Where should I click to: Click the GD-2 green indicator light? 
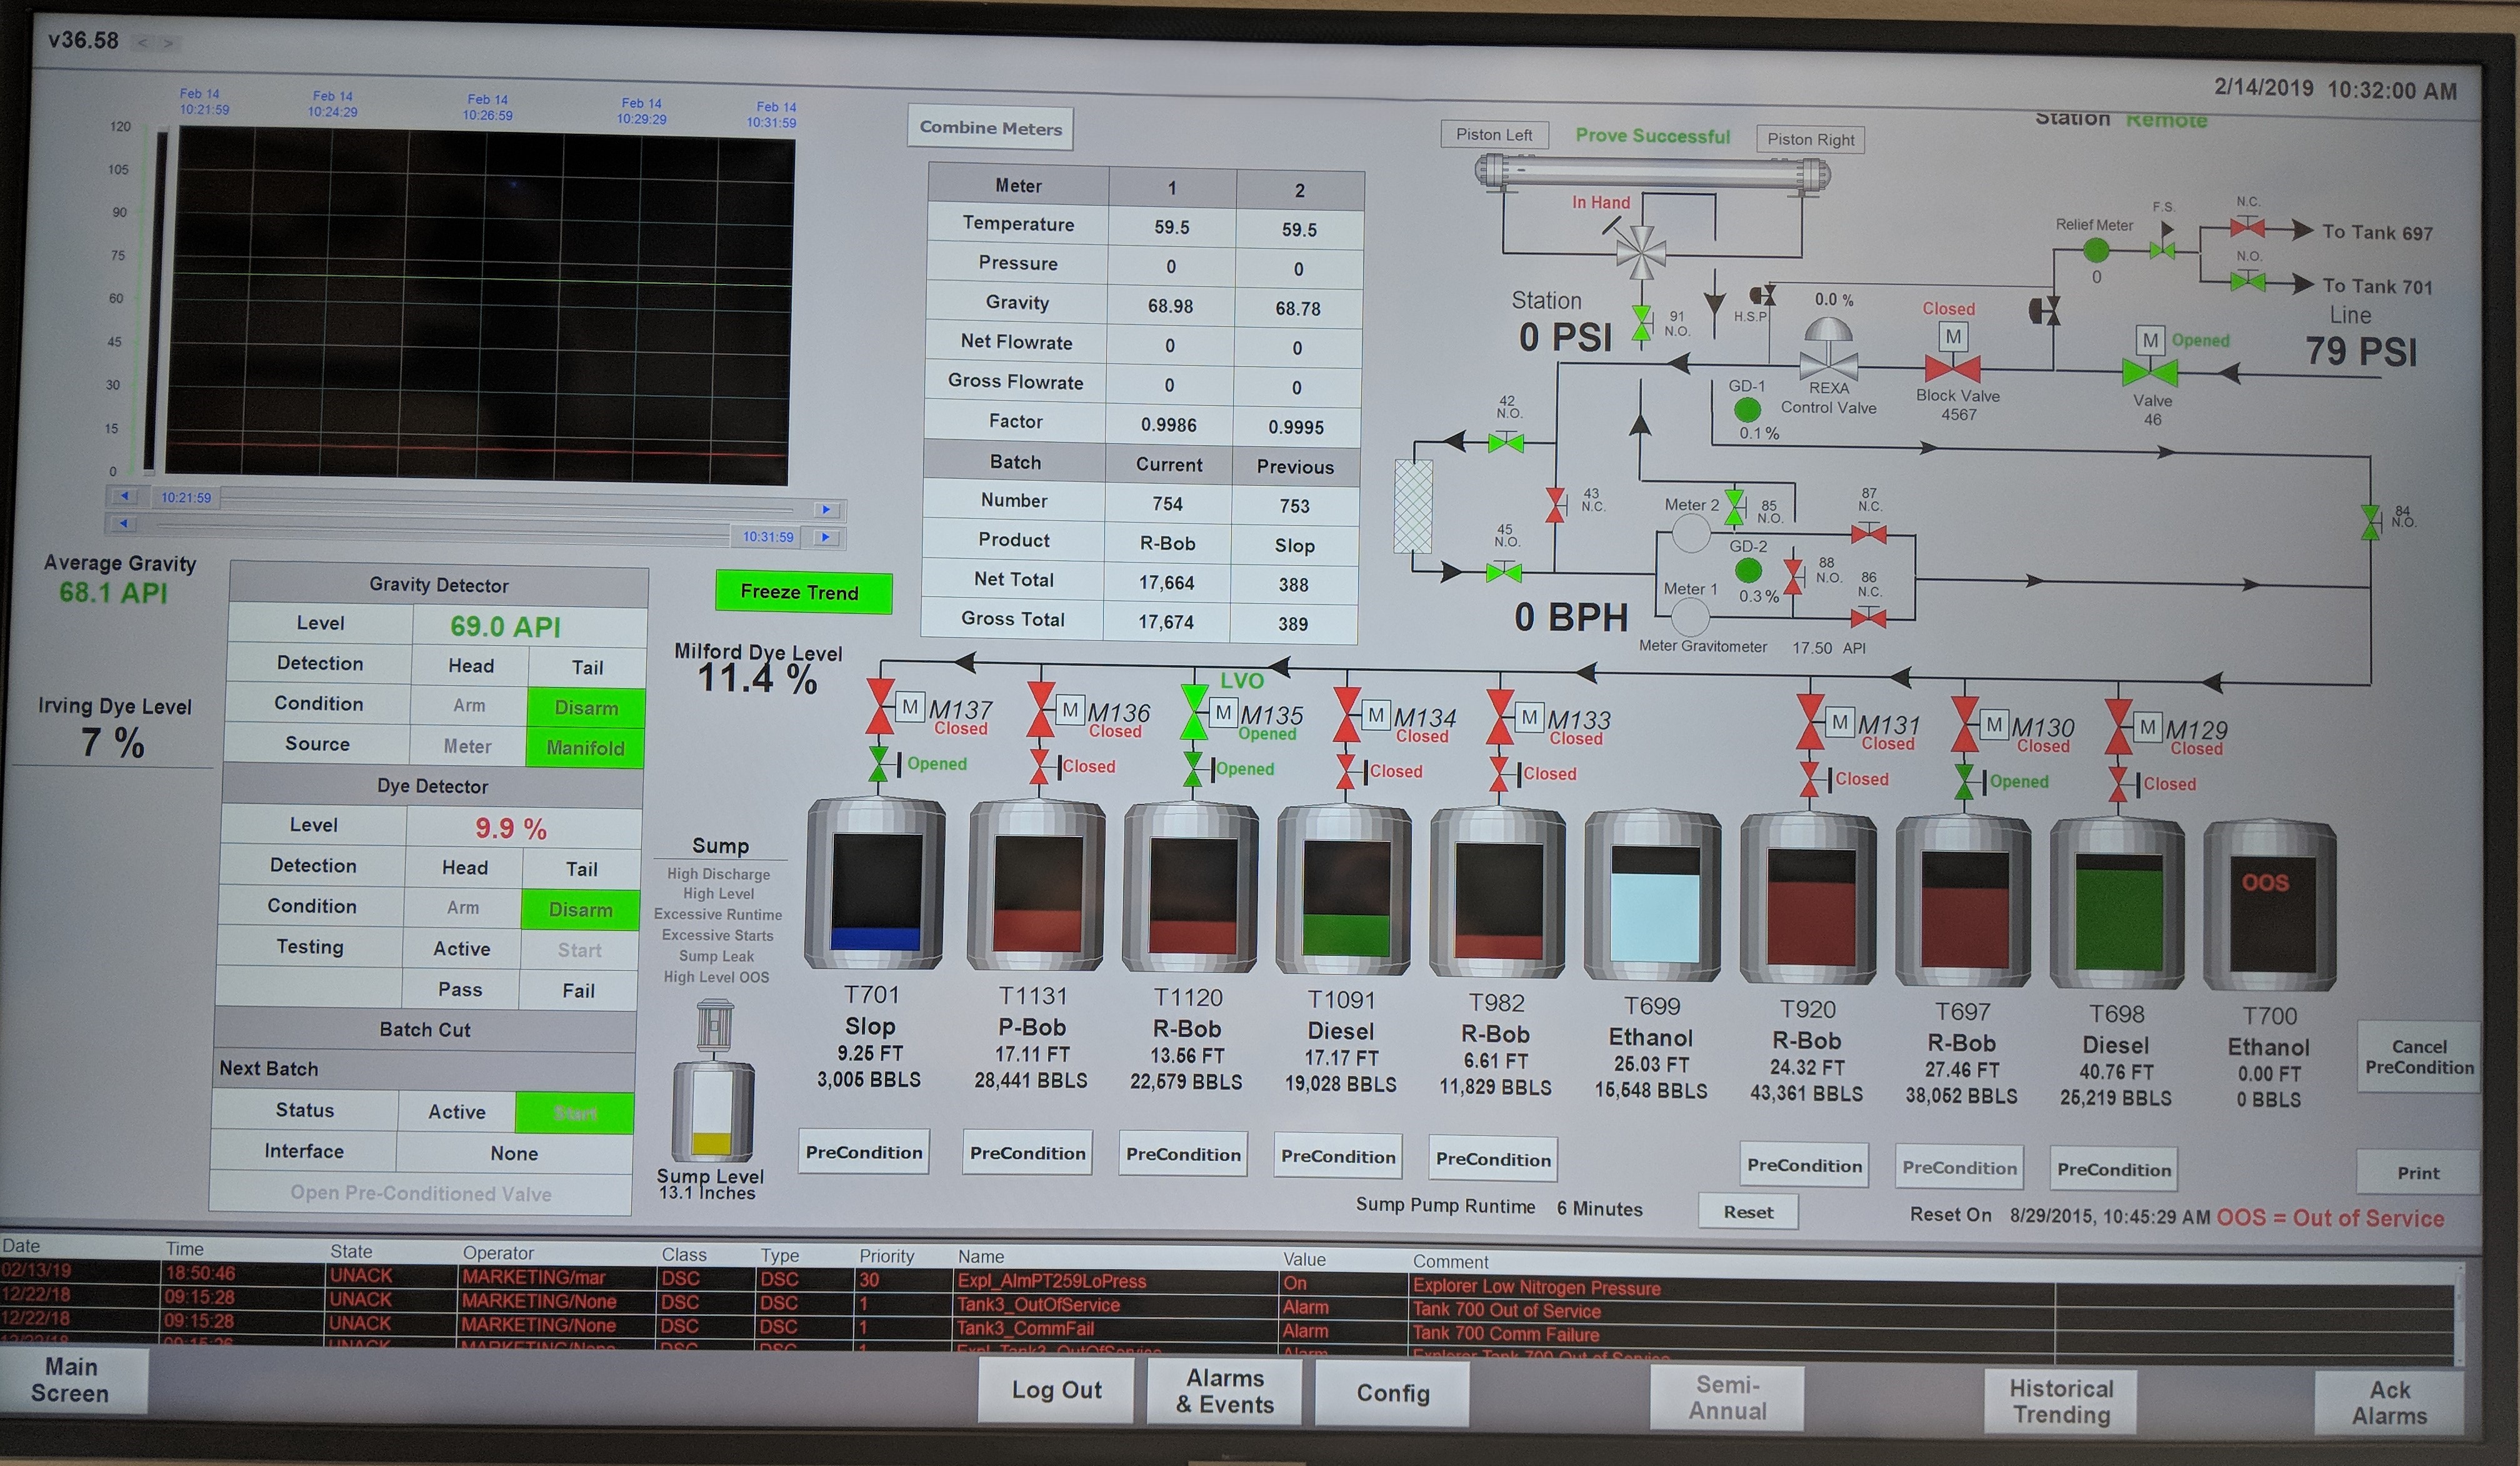pos(1748,571)
